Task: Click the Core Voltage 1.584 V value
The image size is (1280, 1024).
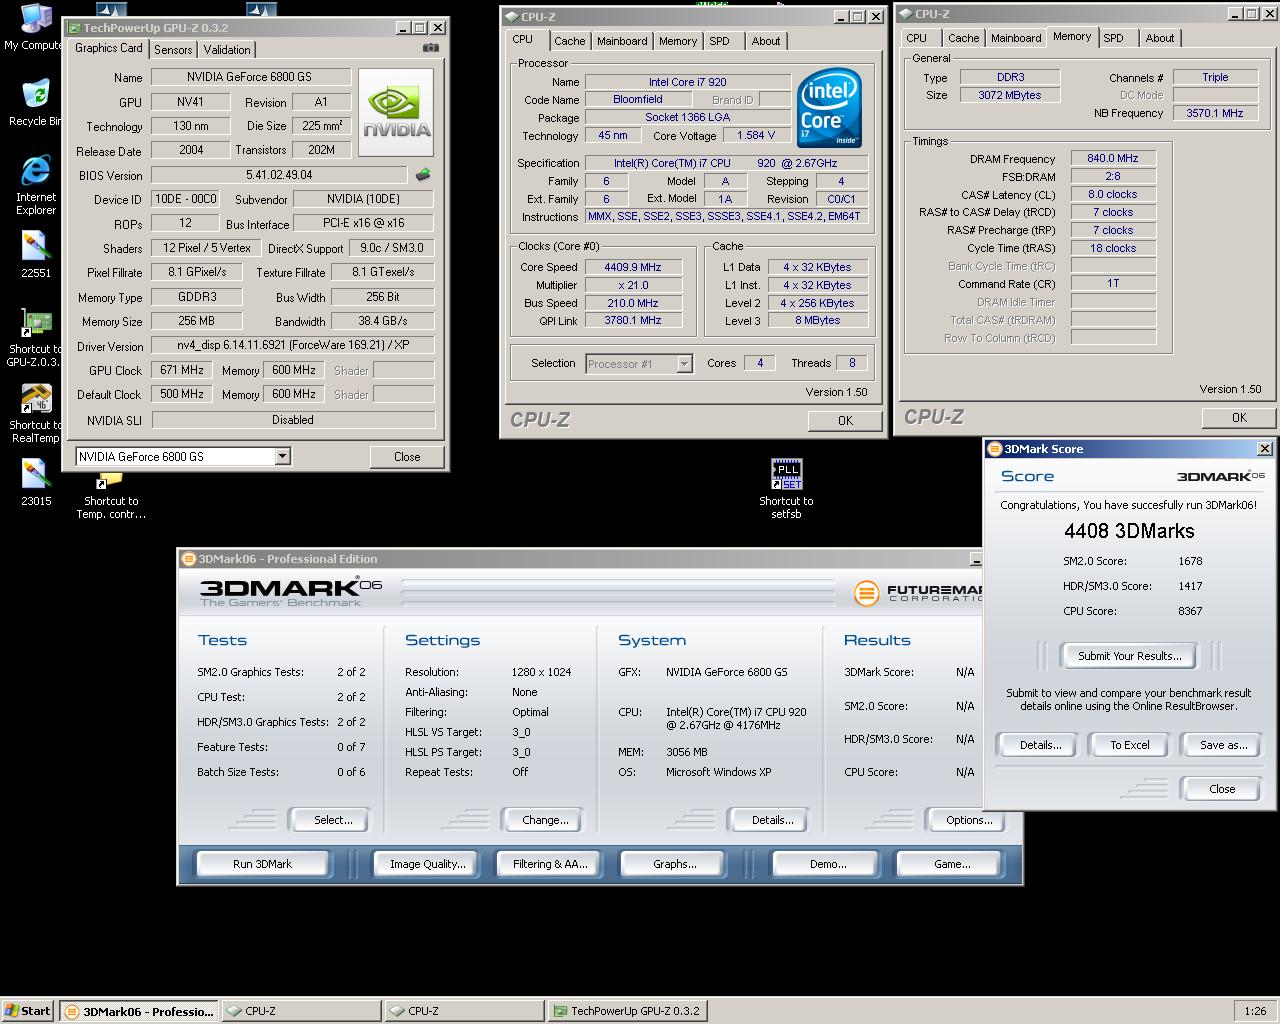Action: [x=756, y=135]
